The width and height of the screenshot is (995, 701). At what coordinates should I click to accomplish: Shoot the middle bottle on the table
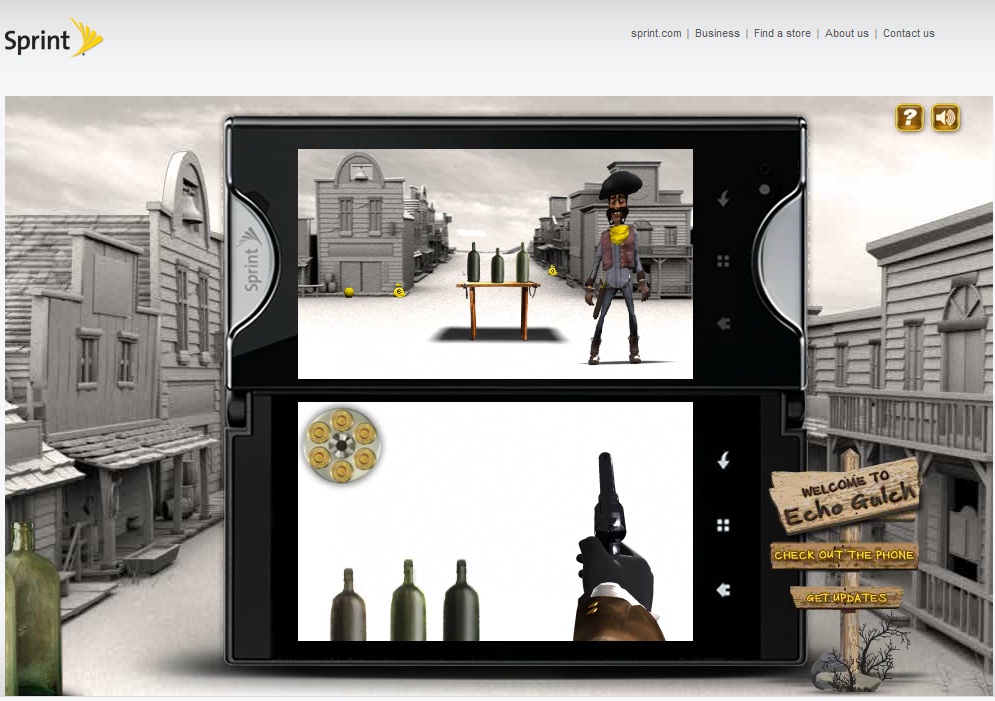pos(497,265)
